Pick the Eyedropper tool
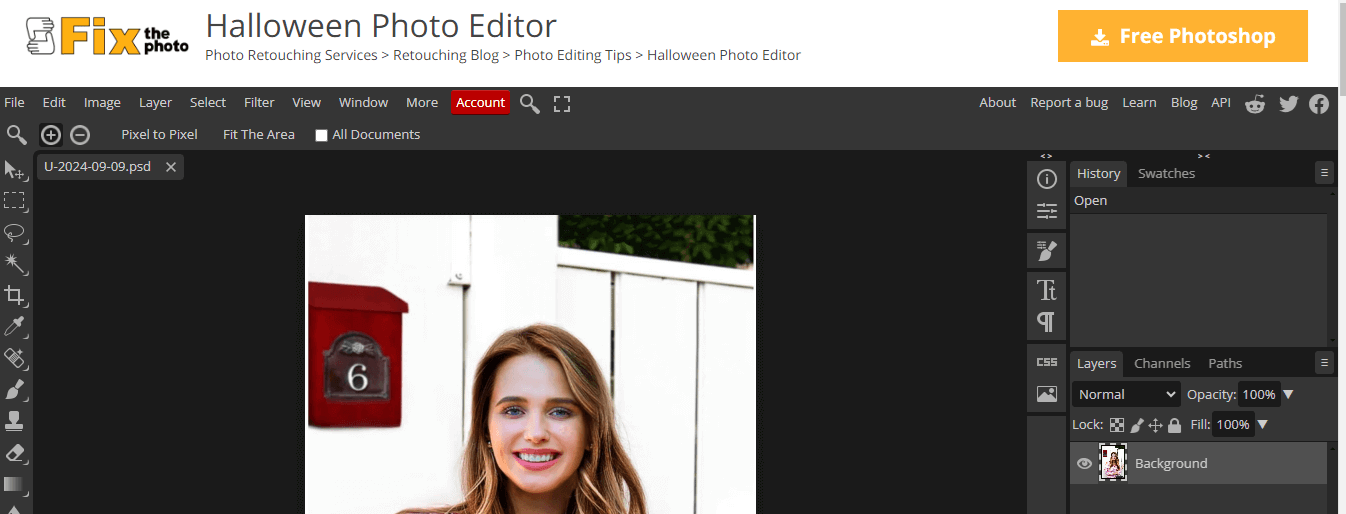This screenshot has width=1346, height=514. click(x=15, y=326)
